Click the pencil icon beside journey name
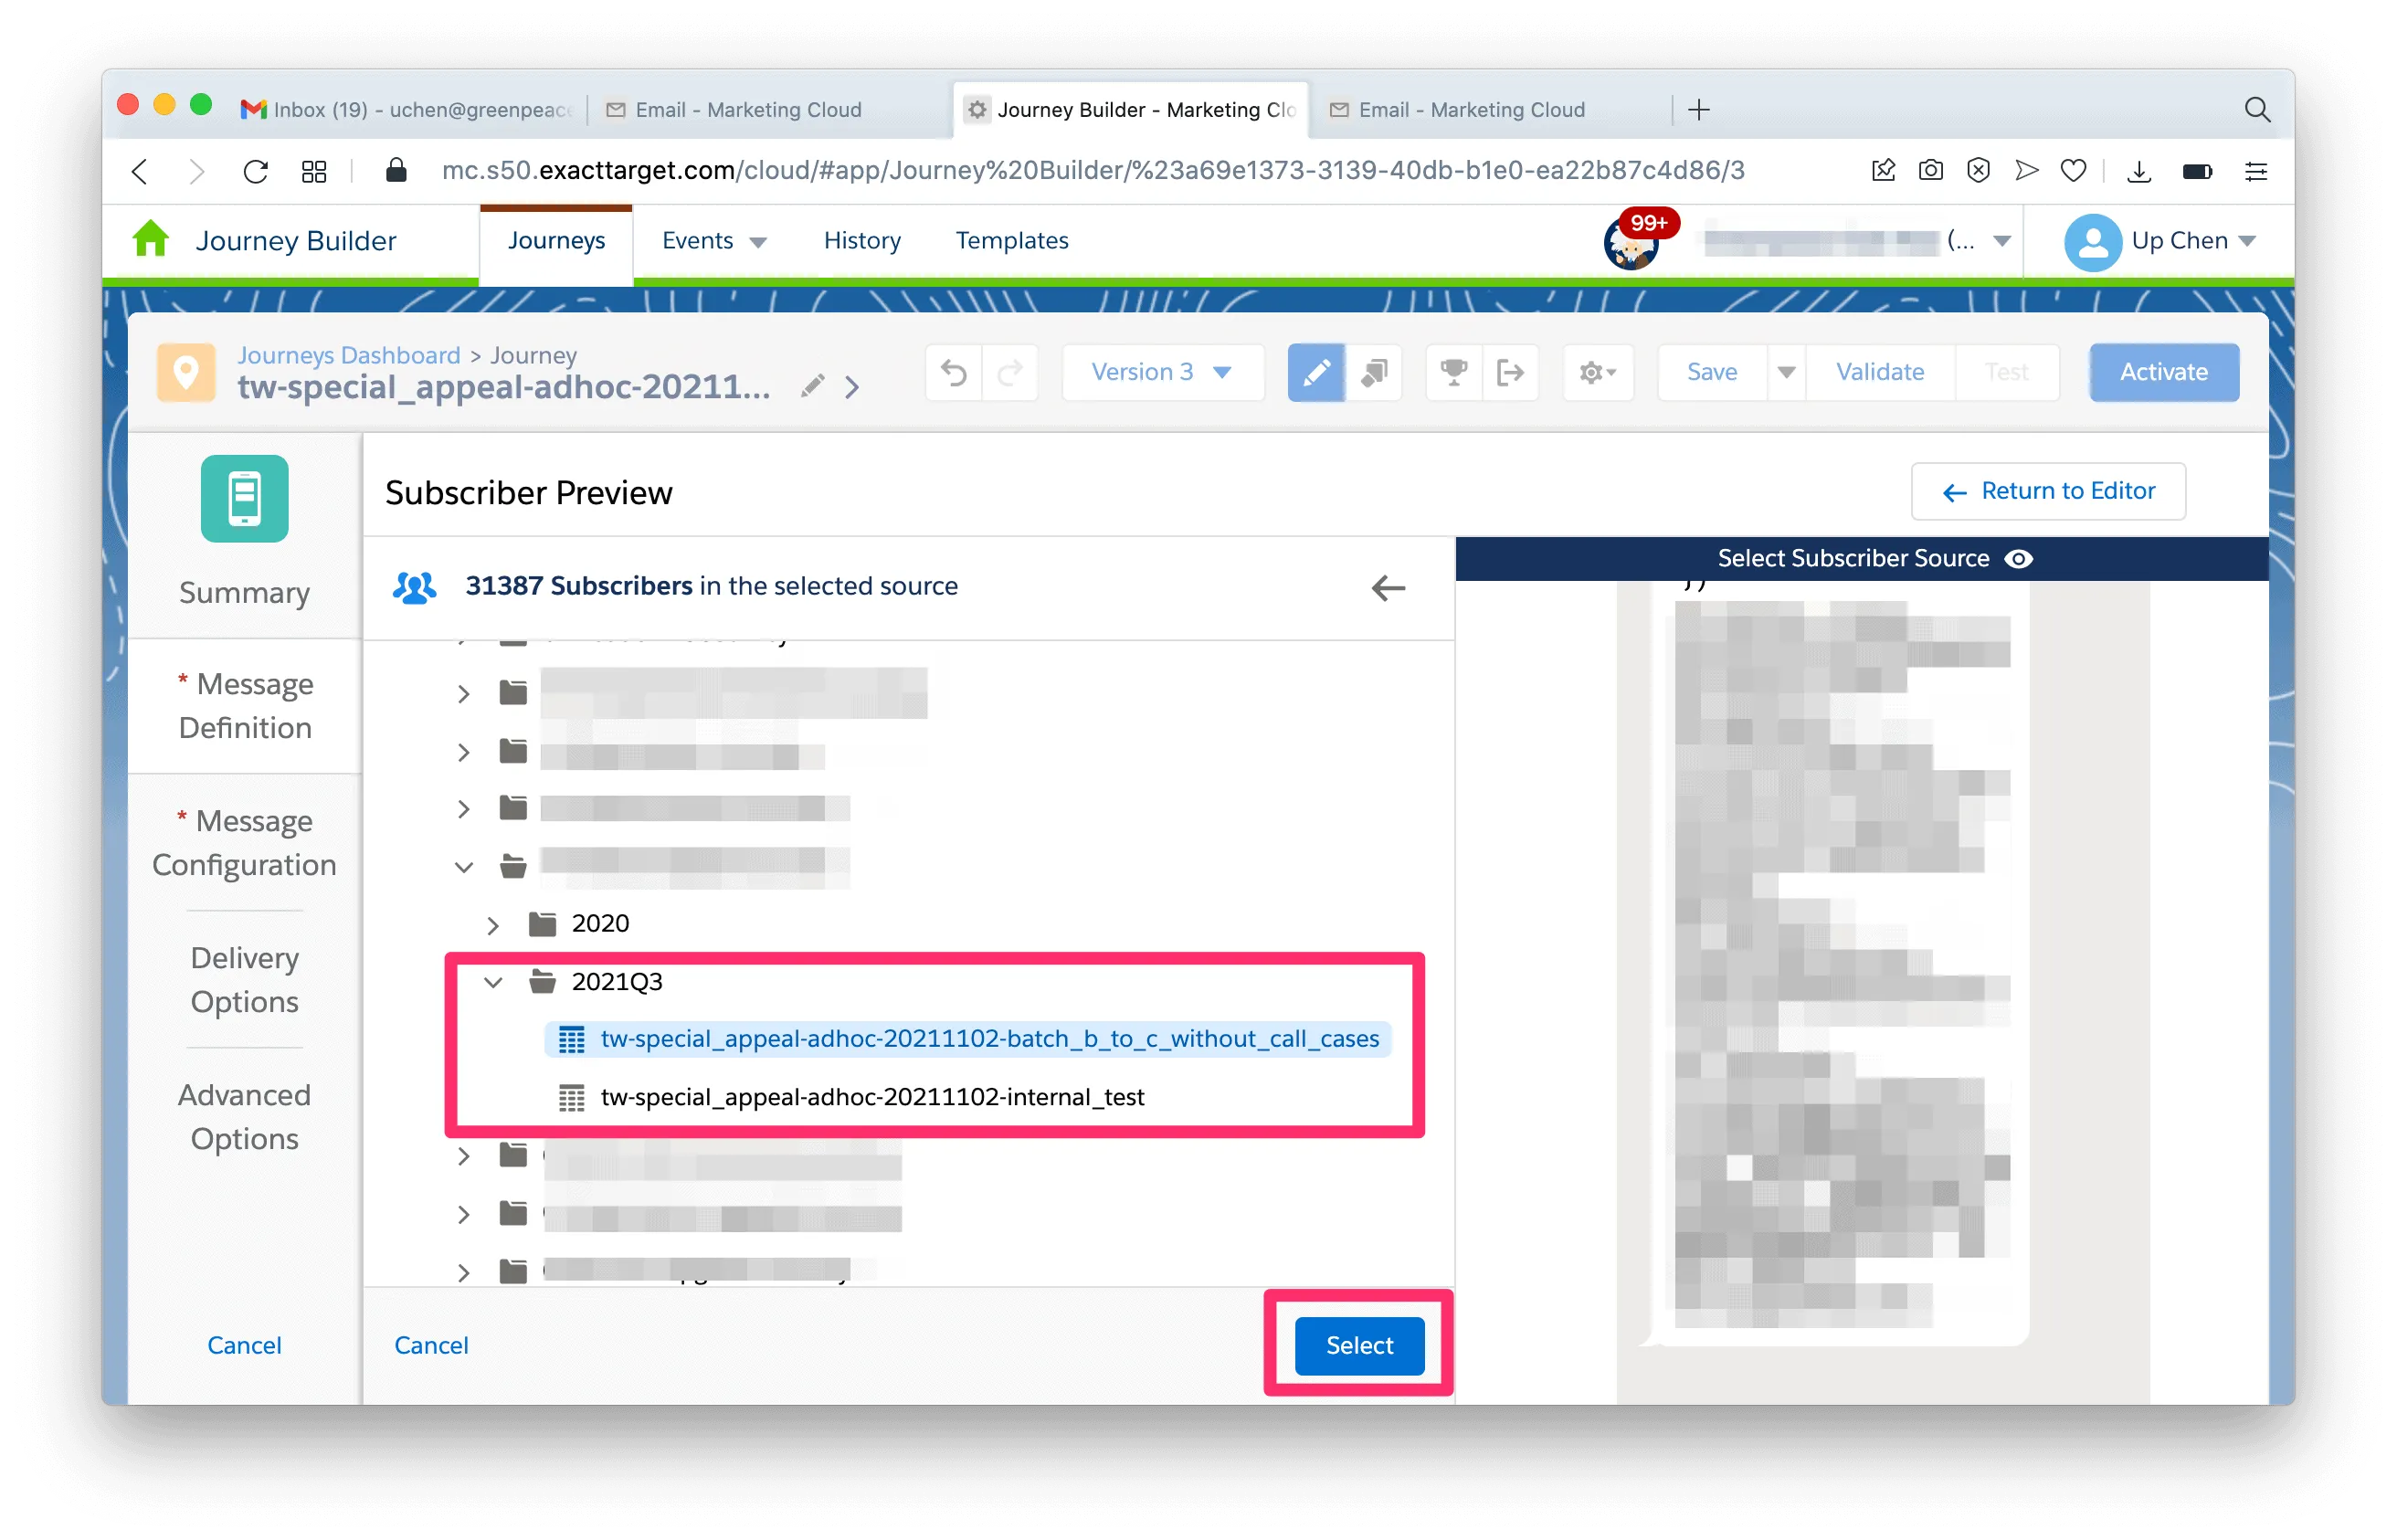2397x1540 pixels. point(812,386)
